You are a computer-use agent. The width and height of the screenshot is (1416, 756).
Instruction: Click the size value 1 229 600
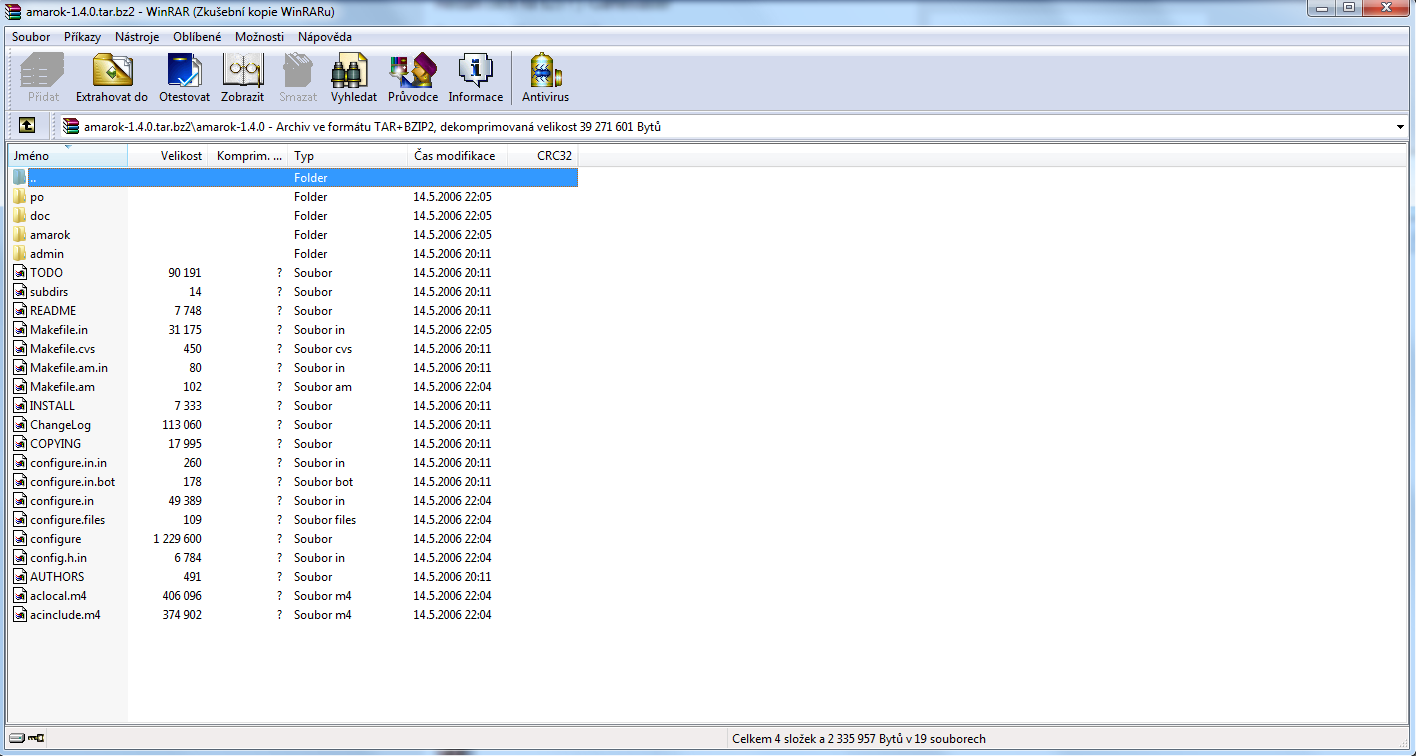[177, 539]
